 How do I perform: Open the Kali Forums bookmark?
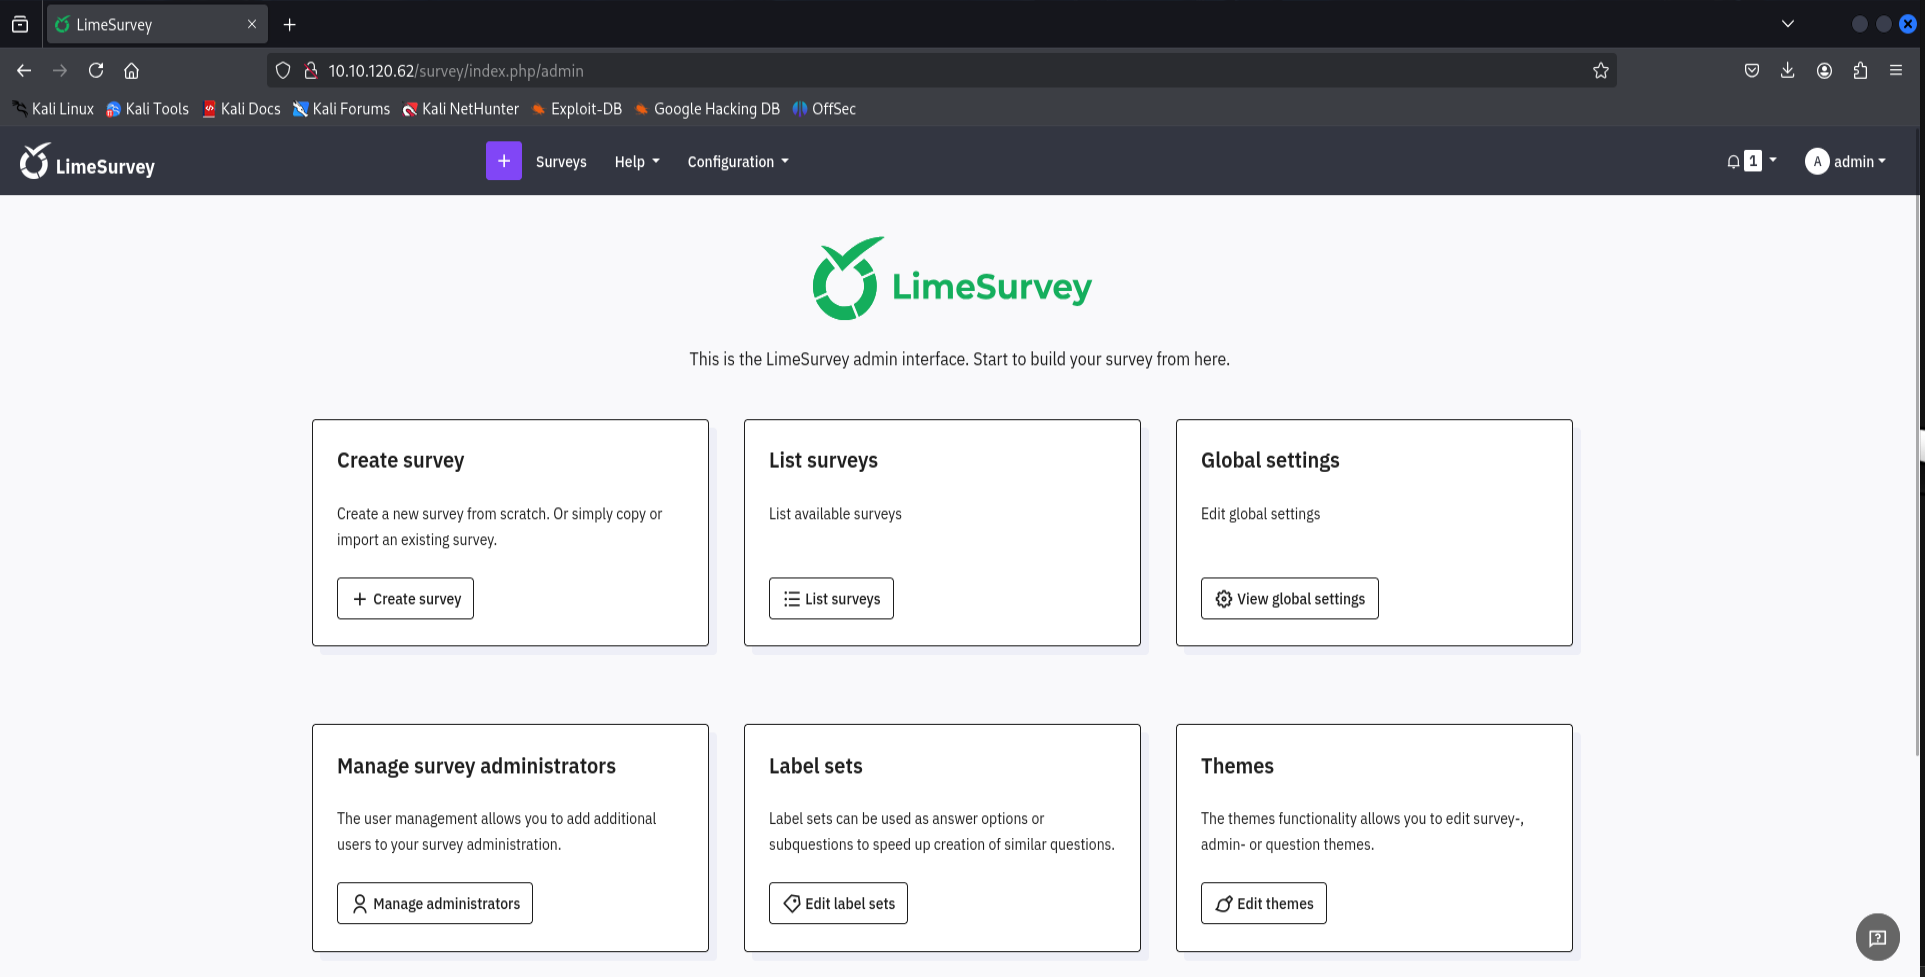(341, 109)
